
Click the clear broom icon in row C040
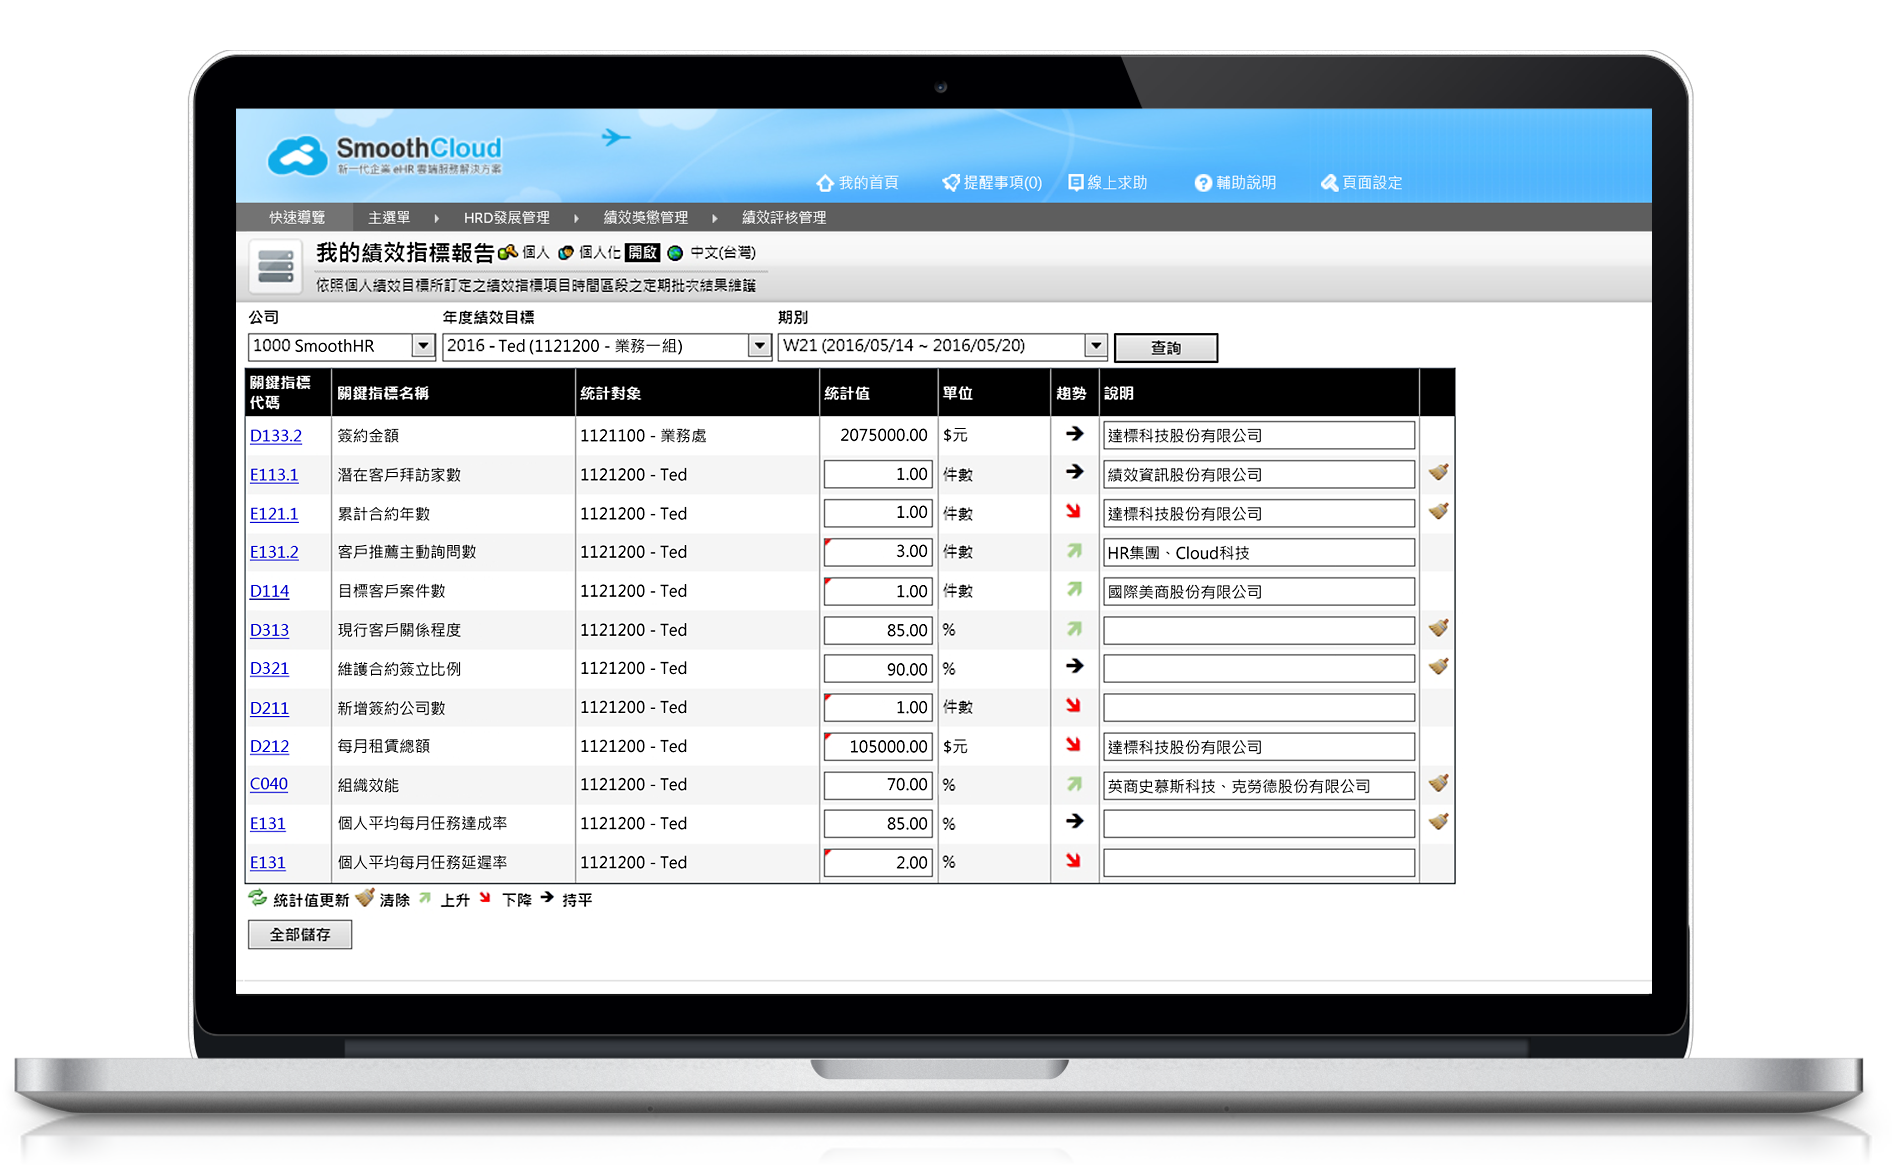[x=1438, y=784]
